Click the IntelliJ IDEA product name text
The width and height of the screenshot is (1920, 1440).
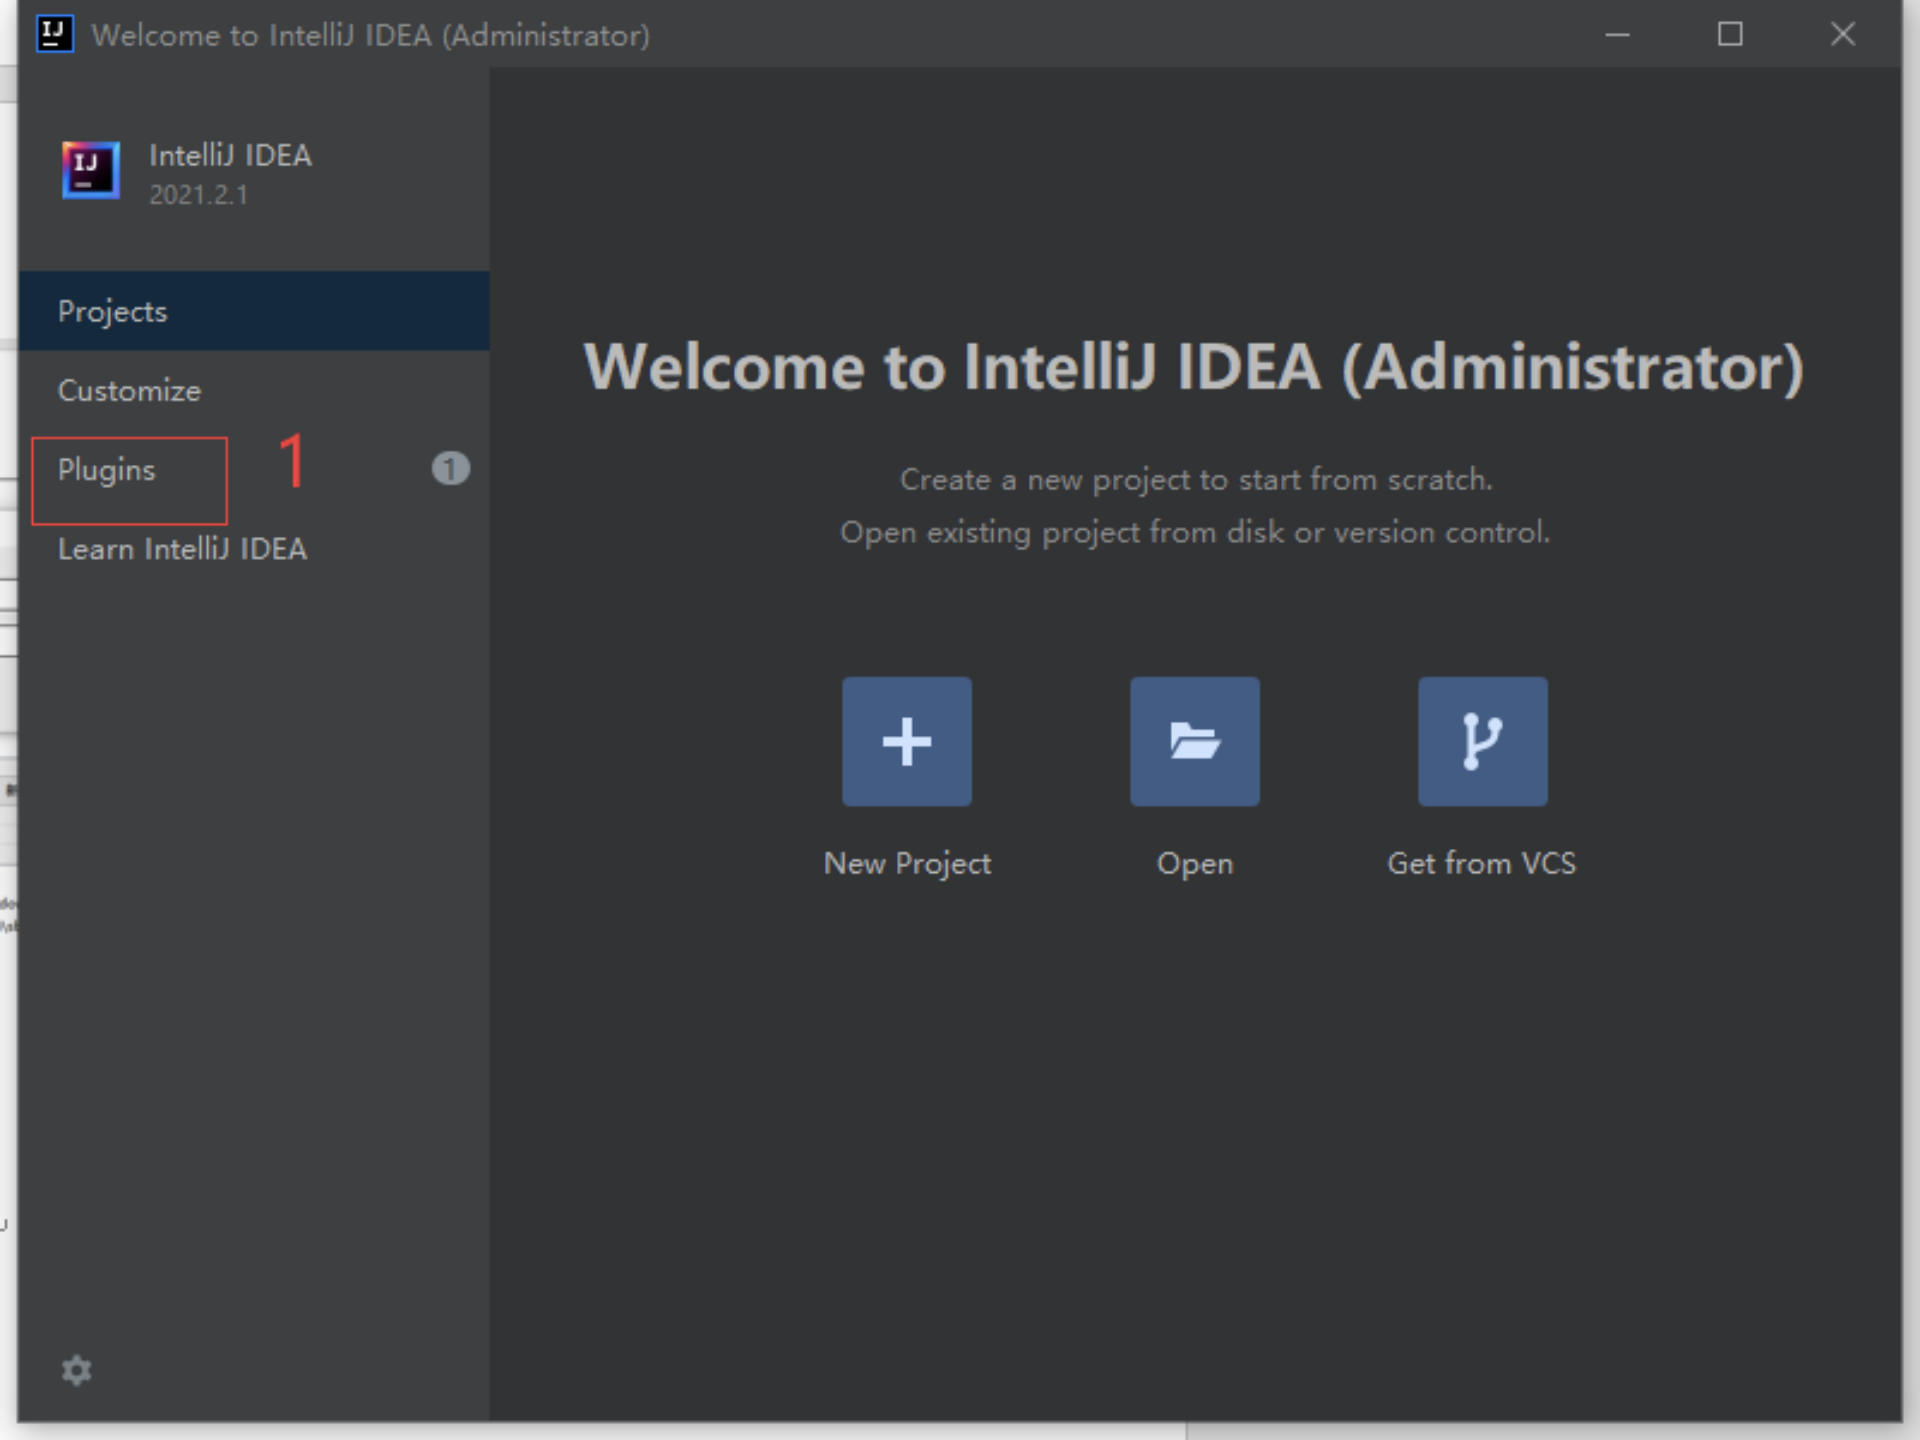(230, 156)
